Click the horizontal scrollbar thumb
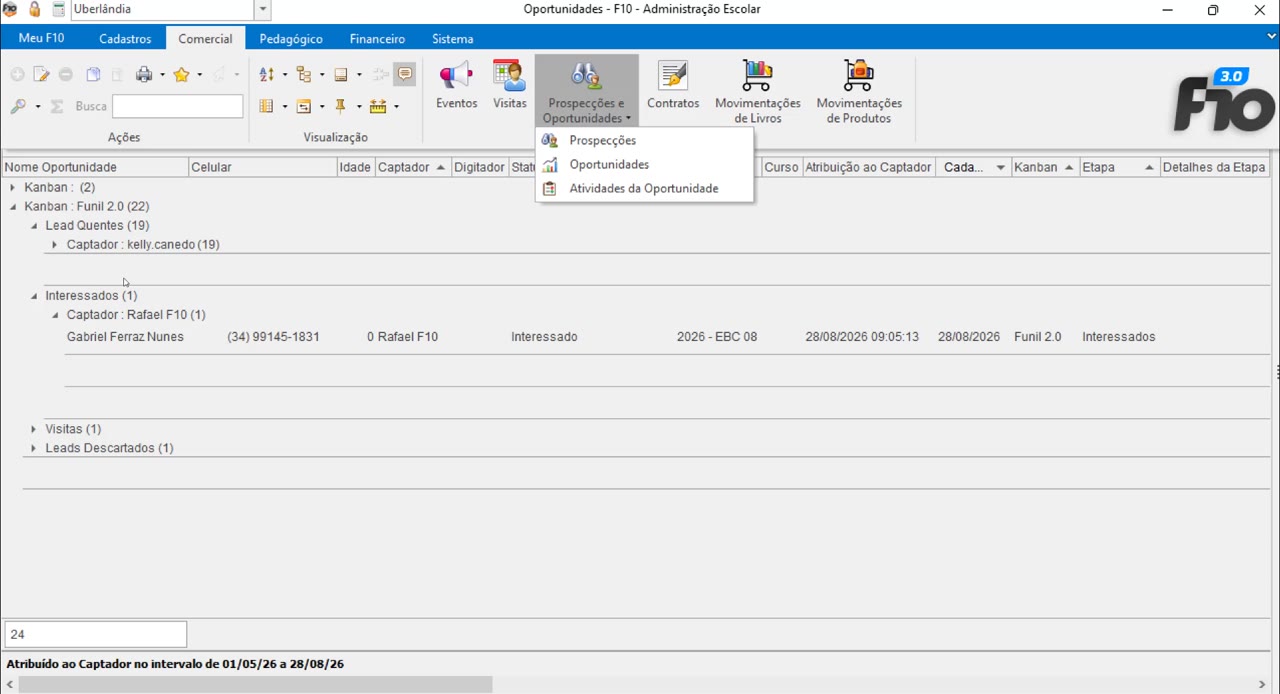This screenshot has width=1280, height=694. click(x=255, y=685)
